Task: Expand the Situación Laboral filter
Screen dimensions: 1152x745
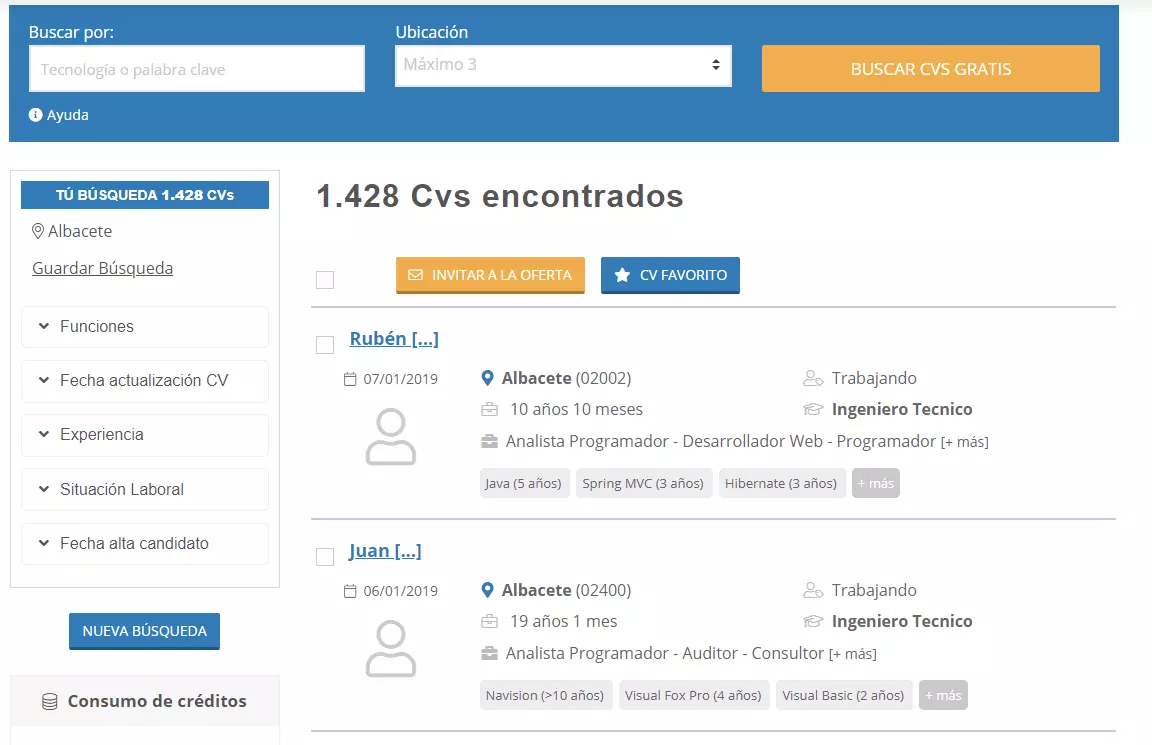Action: click(144, 489)
